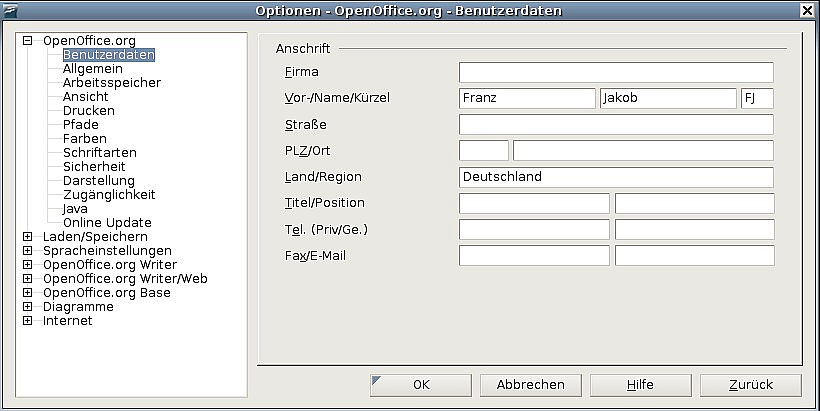Image resolution: width=820 pixels, height=411 pixels.
Task: Open the Sicherheit options page
Action: click(x=93, y=167)
